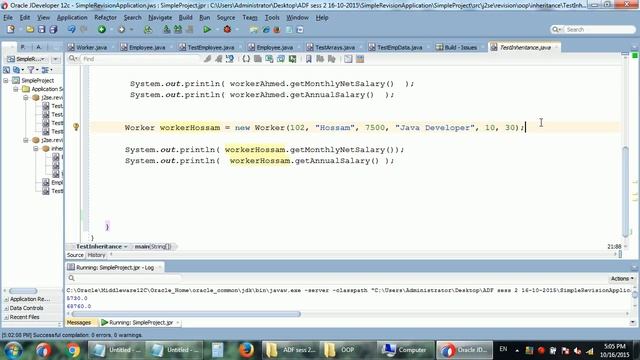Click the Find field in the editor

(141, 59)
